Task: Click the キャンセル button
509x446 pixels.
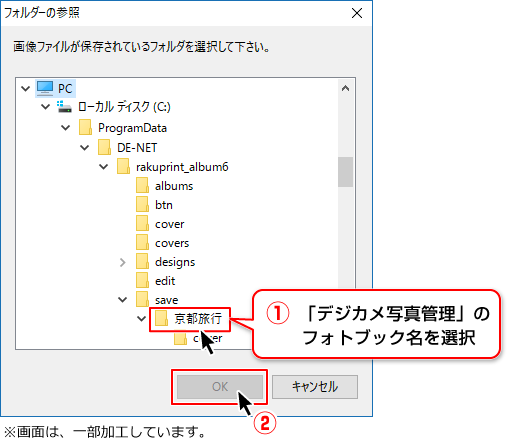Action: click(x=315, y=387)
